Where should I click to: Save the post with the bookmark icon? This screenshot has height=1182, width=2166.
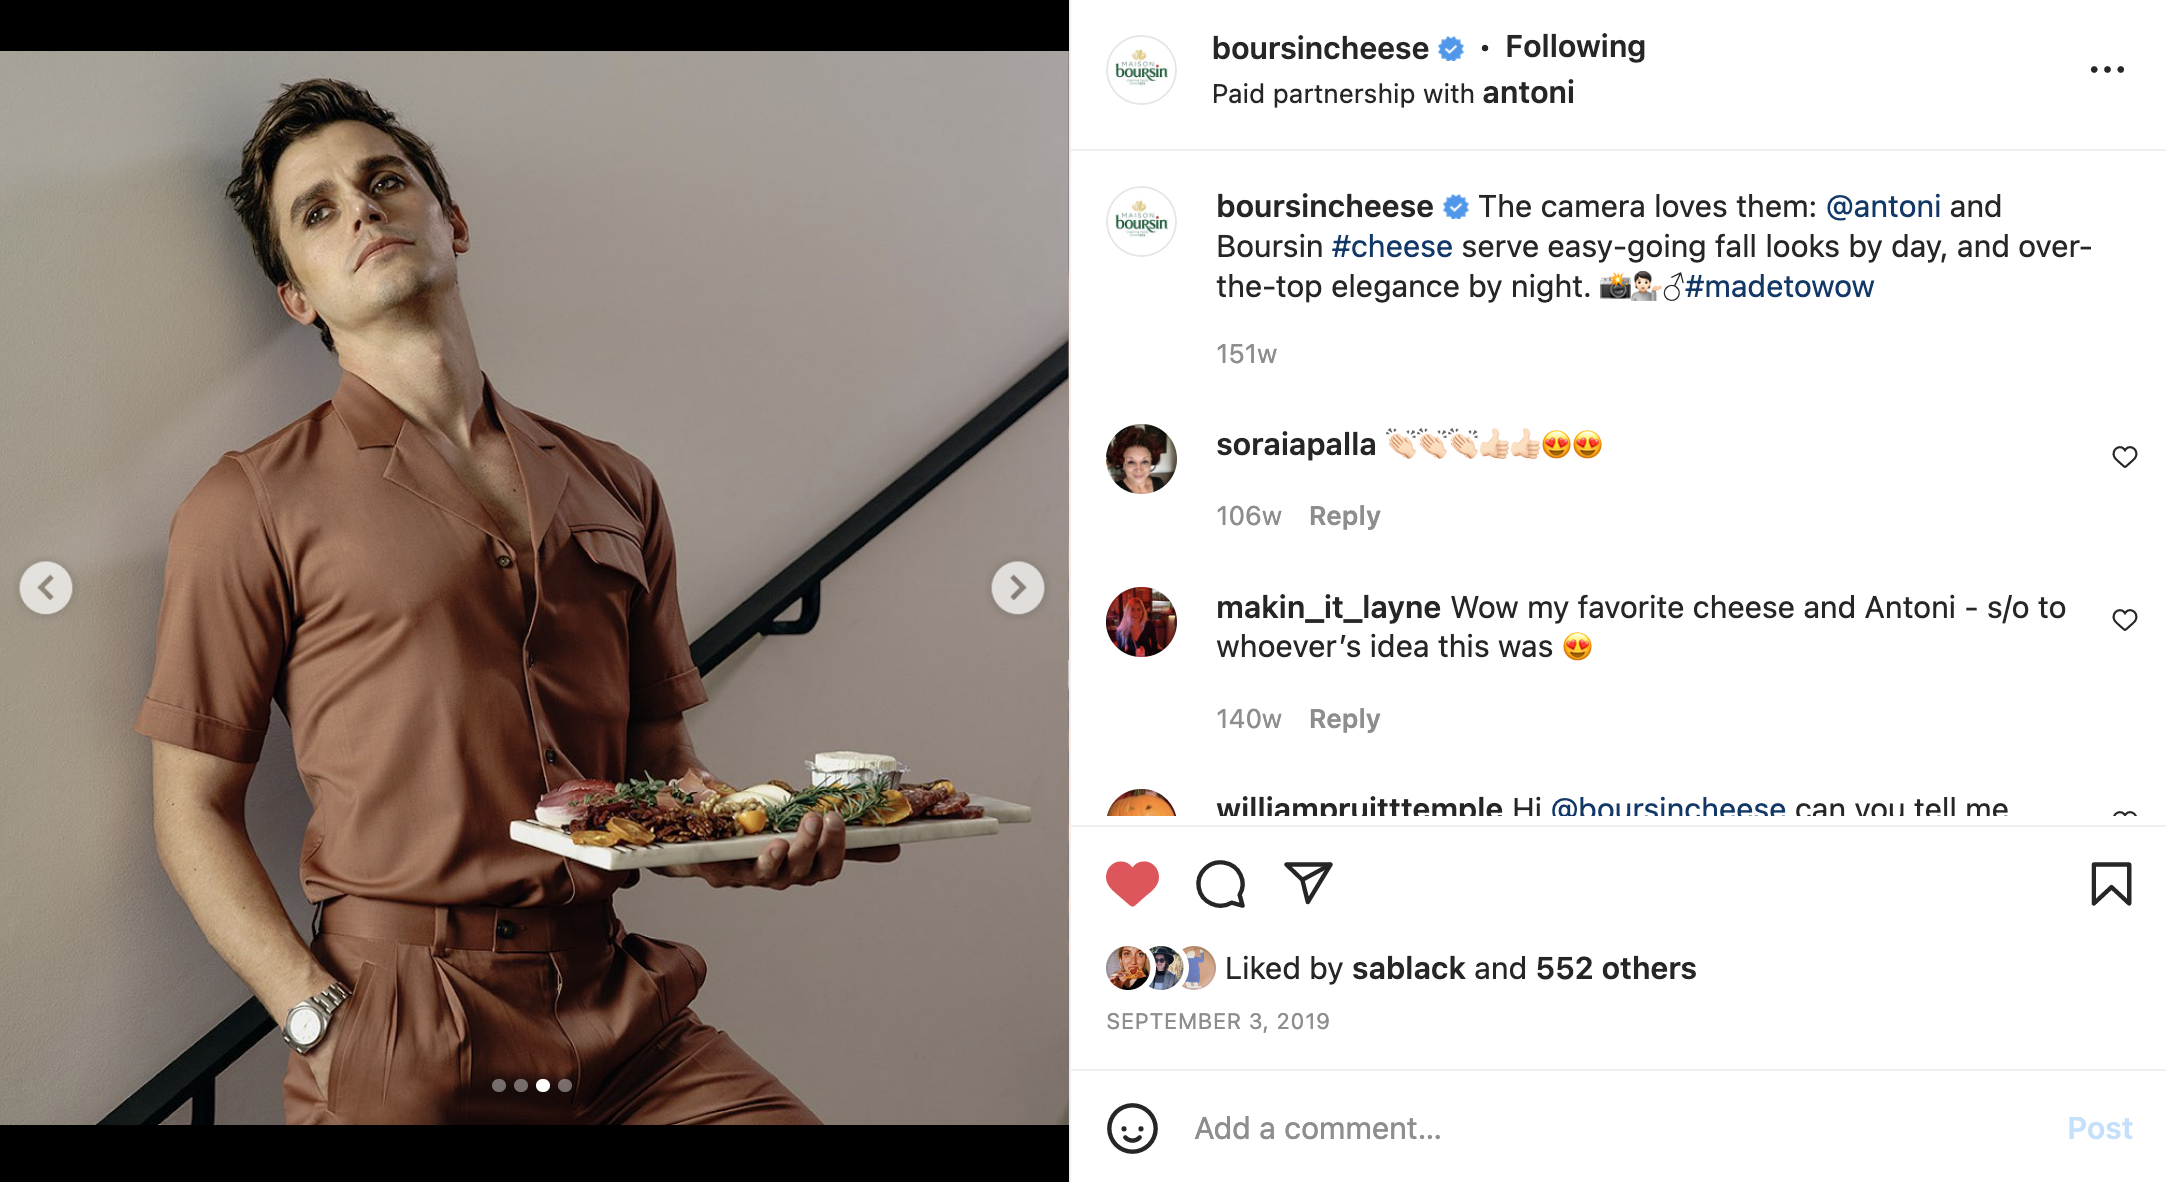point(2111,884)
